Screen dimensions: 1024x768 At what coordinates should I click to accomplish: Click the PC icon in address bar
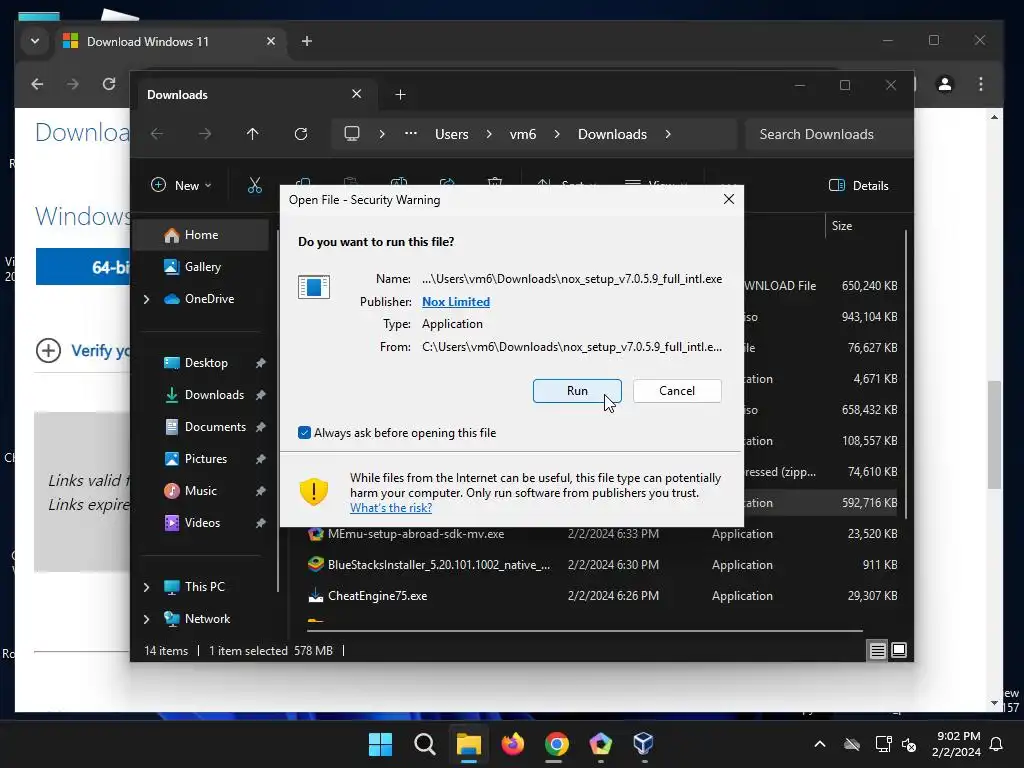352,134
